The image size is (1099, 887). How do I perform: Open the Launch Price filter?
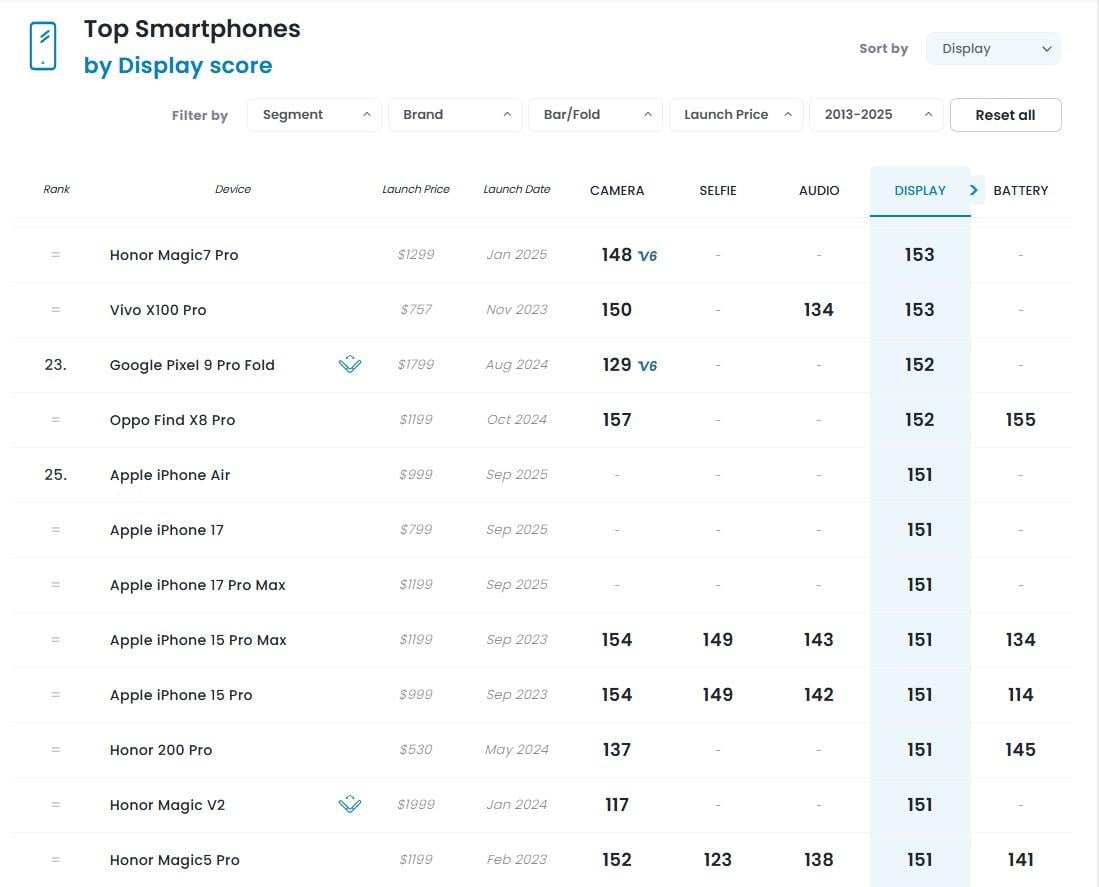(x=736, y=115)
